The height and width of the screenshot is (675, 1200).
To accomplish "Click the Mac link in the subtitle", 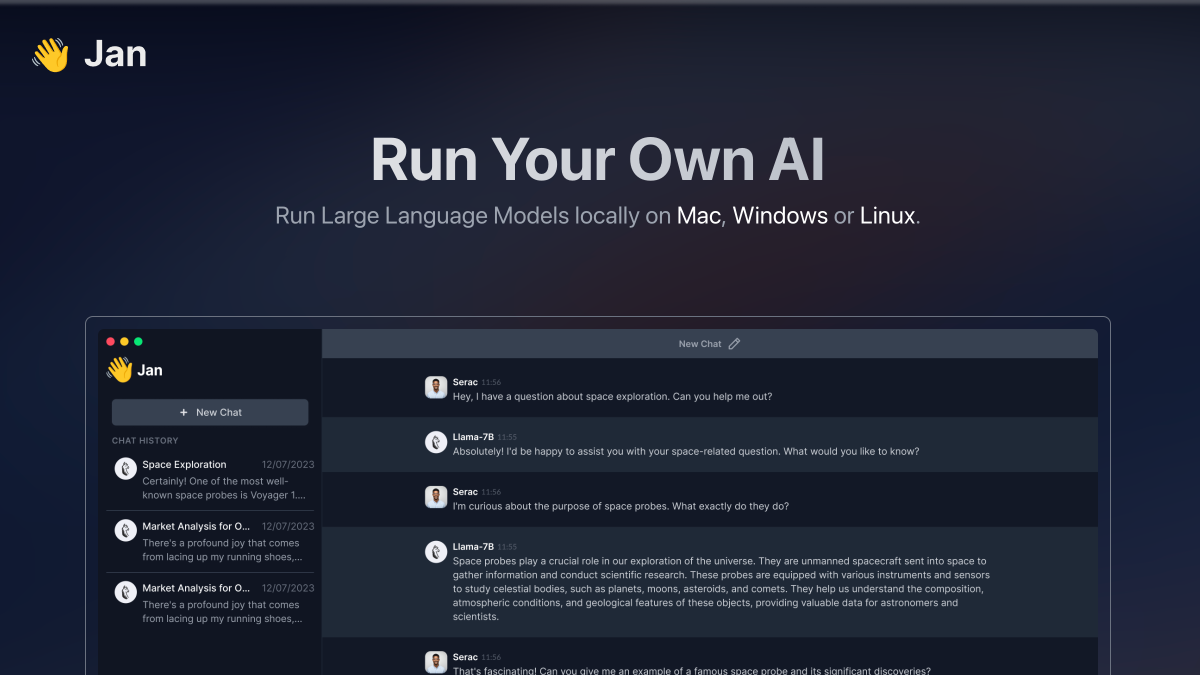I will coord(698,215).
